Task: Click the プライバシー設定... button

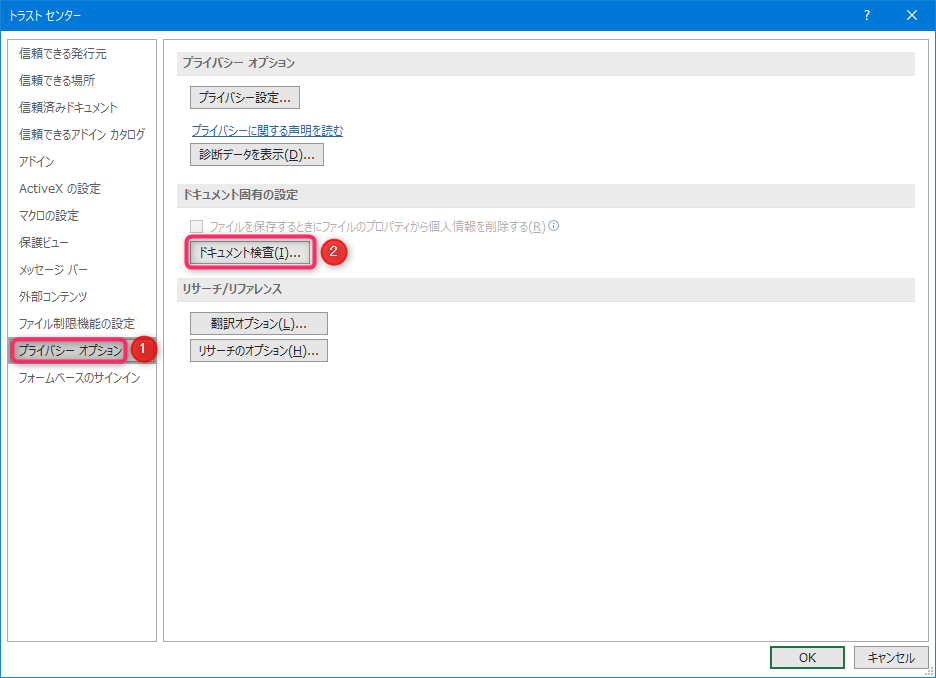Action: click(x=245, y=98)
